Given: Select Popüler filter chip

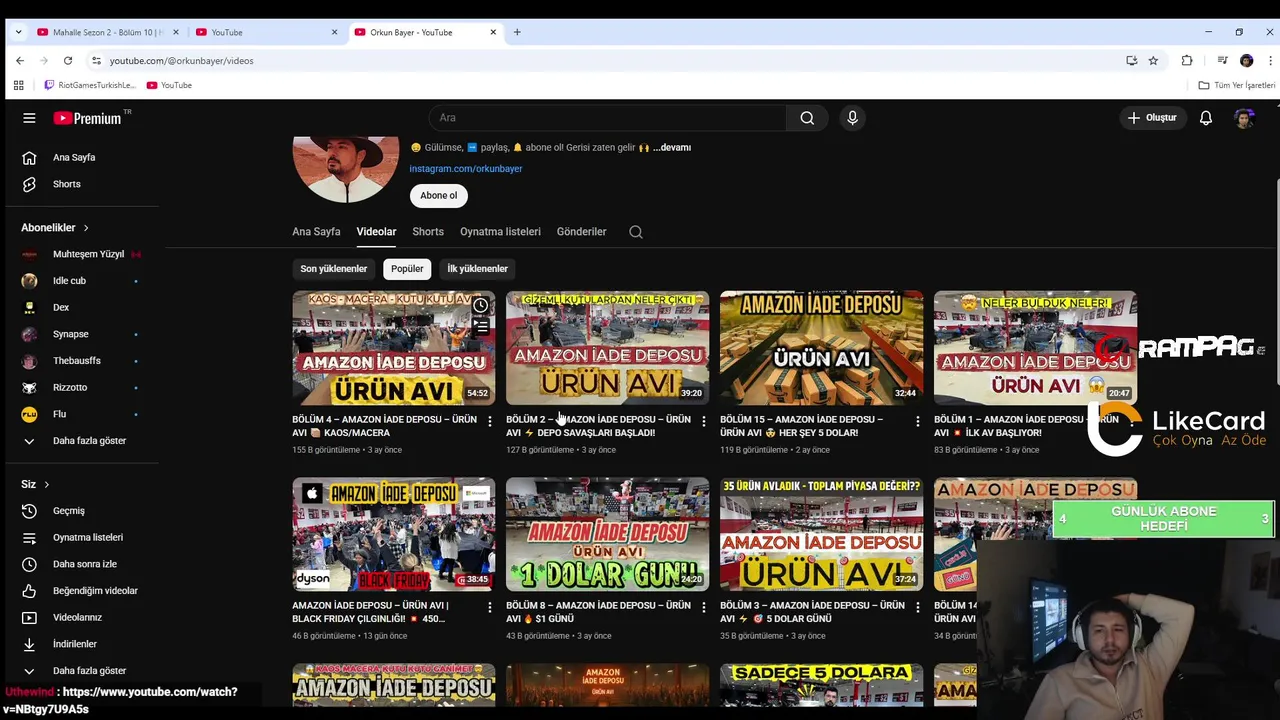Looking at the screenshot, I should point(407,269).
